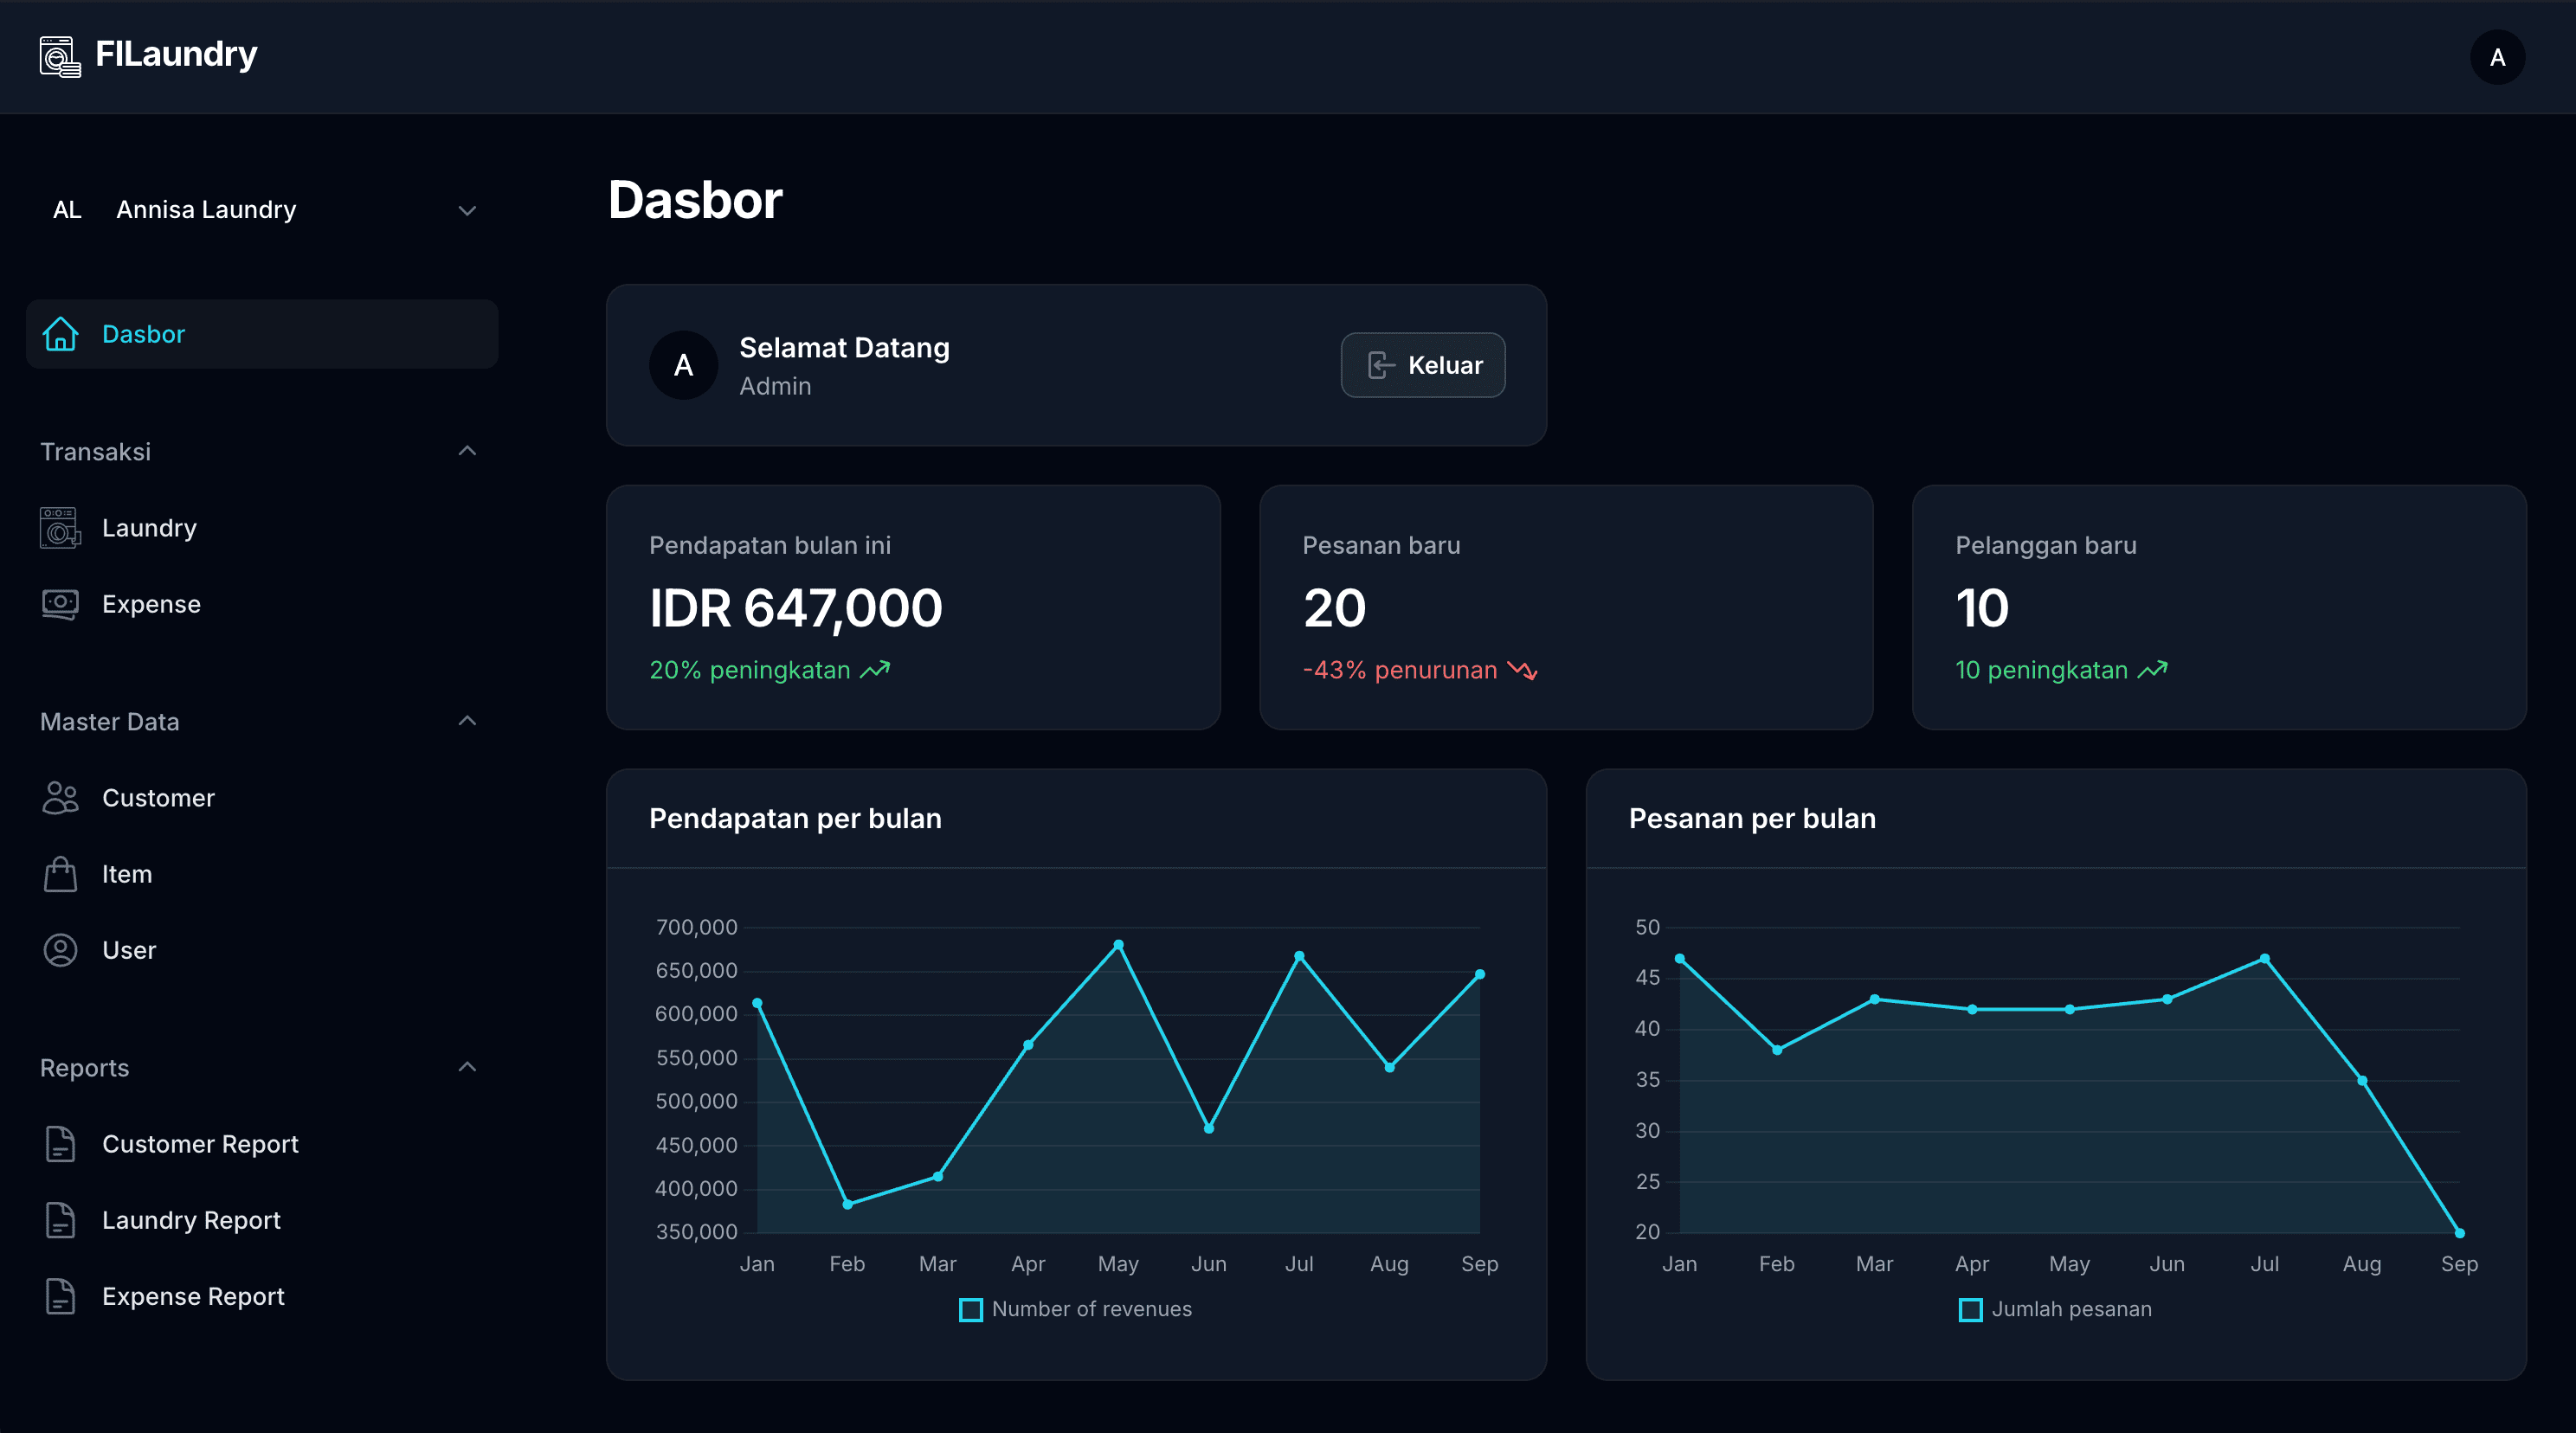The image size is (2576, 1433).
Task: Click the Number of revenues legend color box
Action: (x=971, y=1310)
